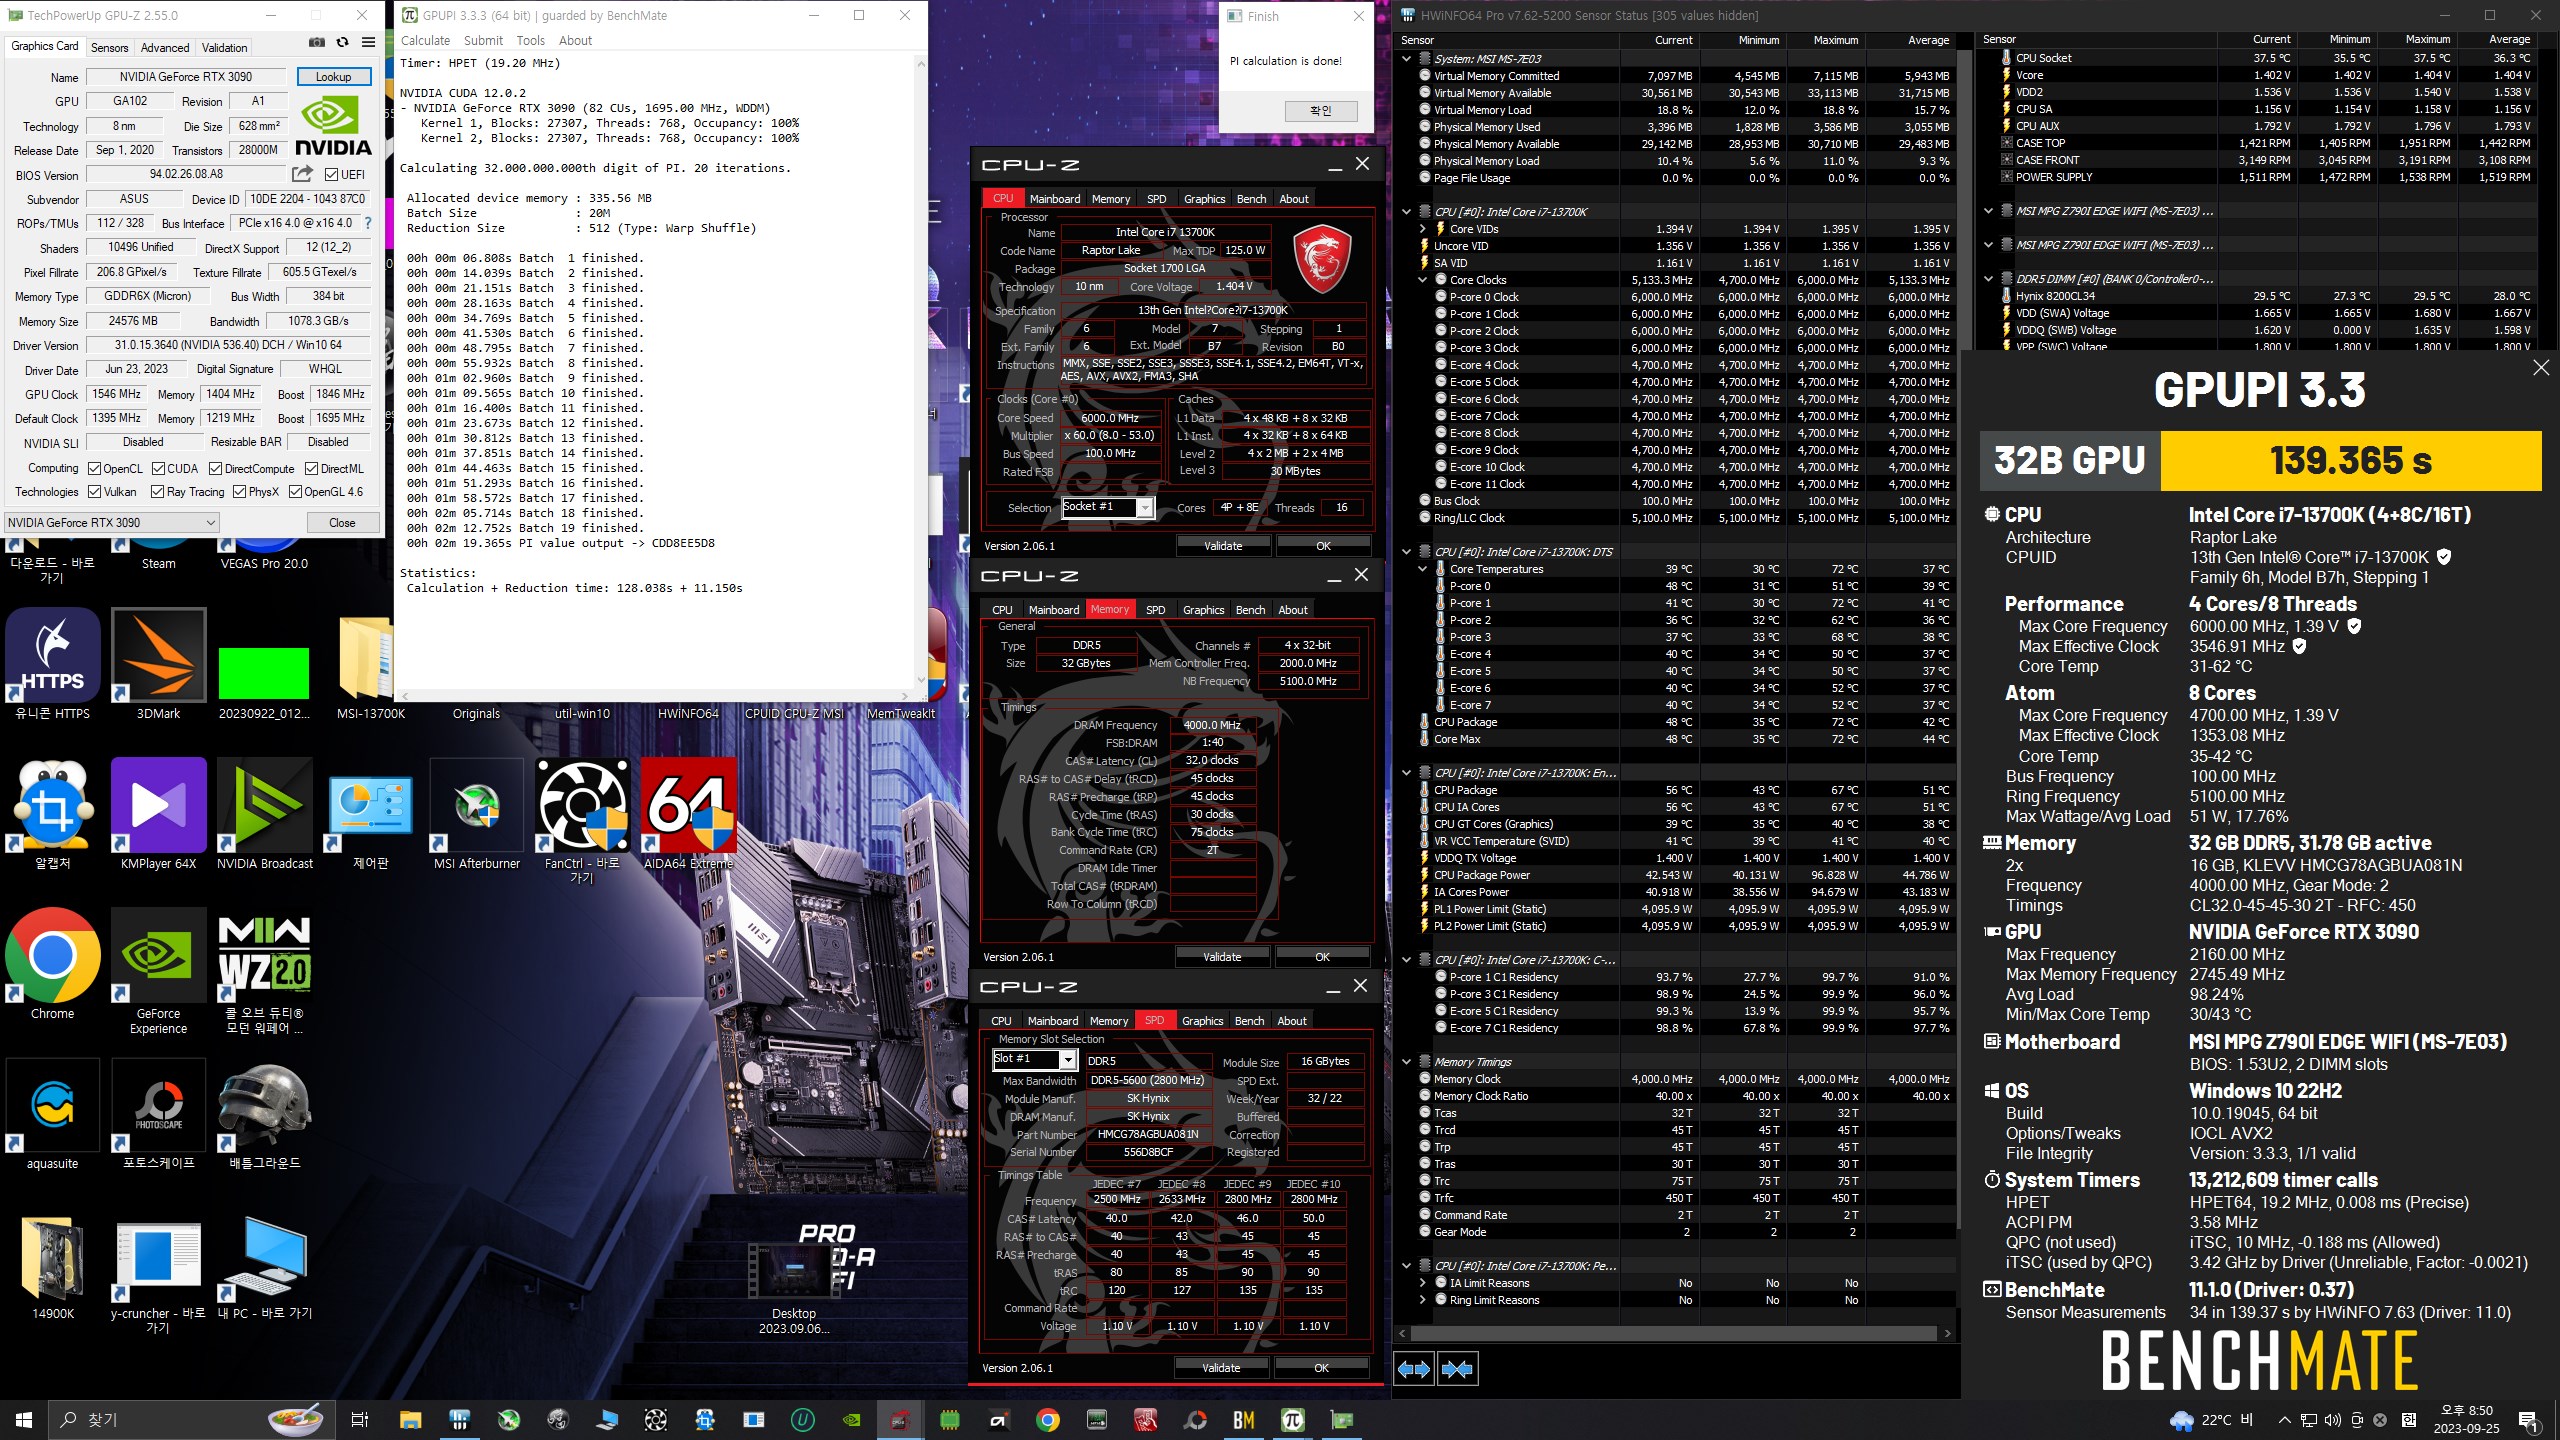This screenshot has height=1440, width=2560.
Task: Click Validate in the CPU-Z SPD window
Action: pos(1221,1368)
